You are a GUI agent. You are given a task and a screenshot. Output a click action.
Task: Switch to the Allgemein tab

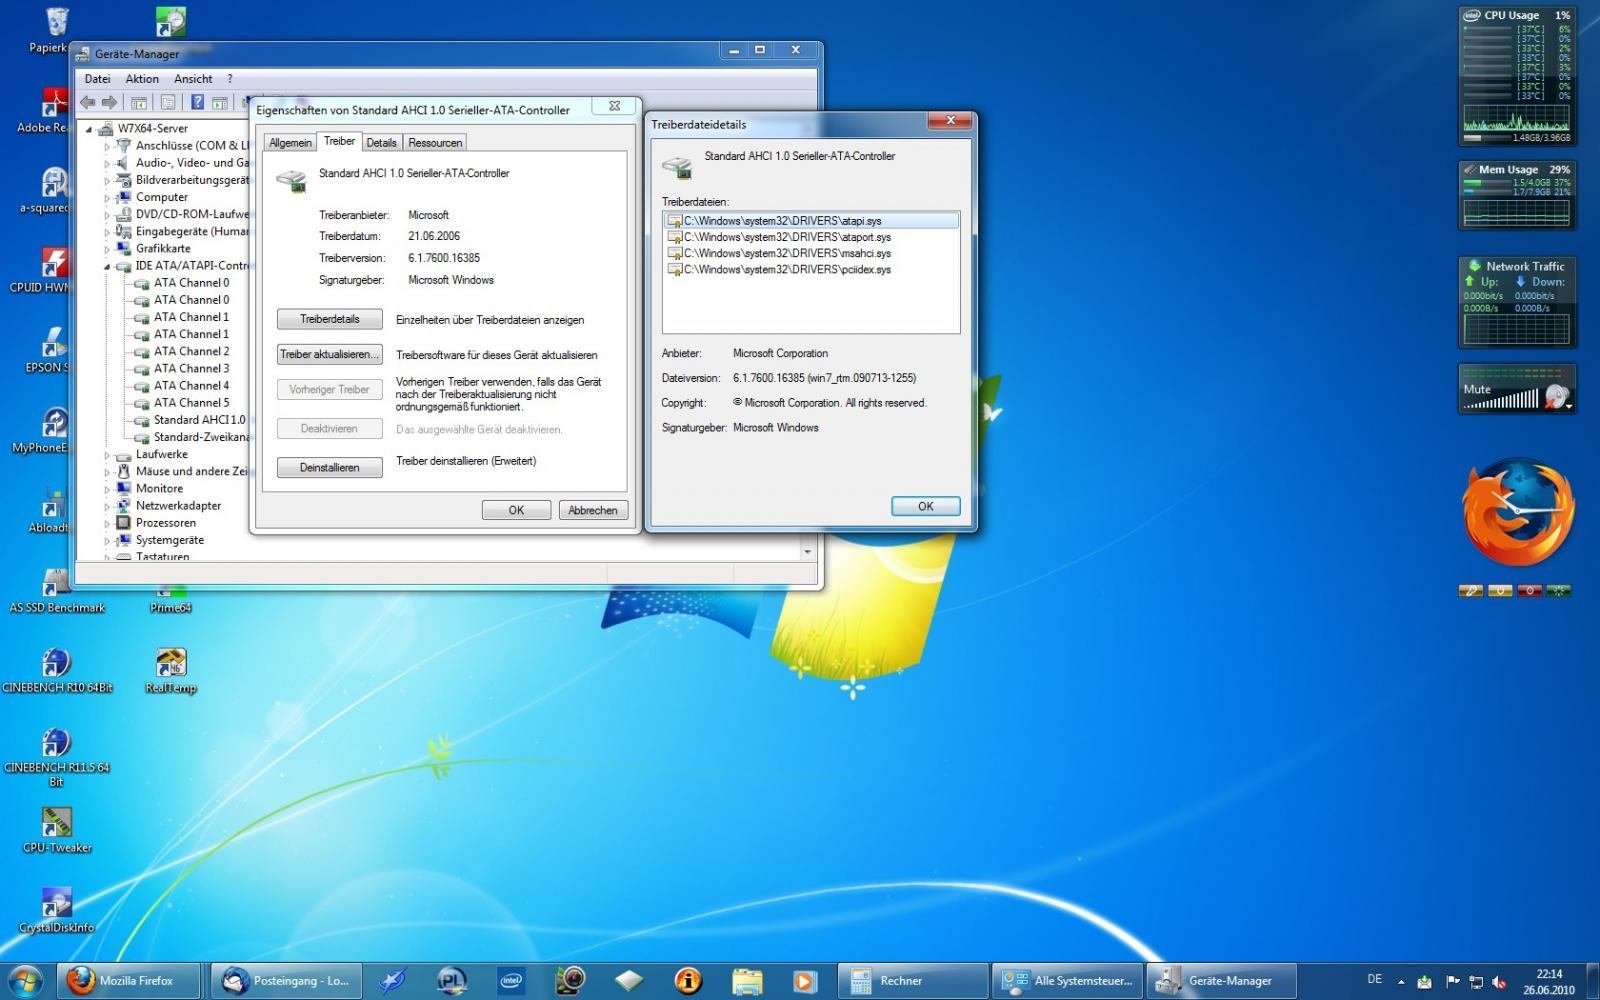(x=290, y=143)
